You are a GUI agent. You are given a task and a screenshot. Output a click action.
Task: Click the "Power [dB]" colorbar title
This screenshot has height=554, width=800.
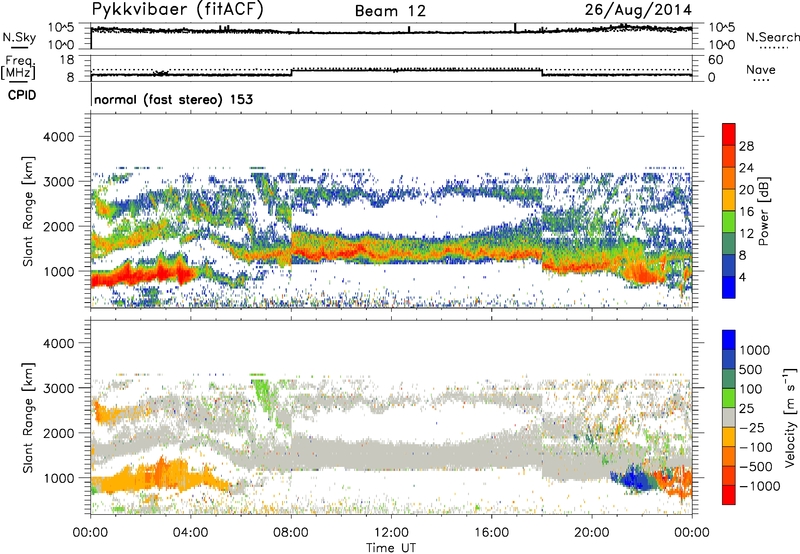click(x=763, y=211)
